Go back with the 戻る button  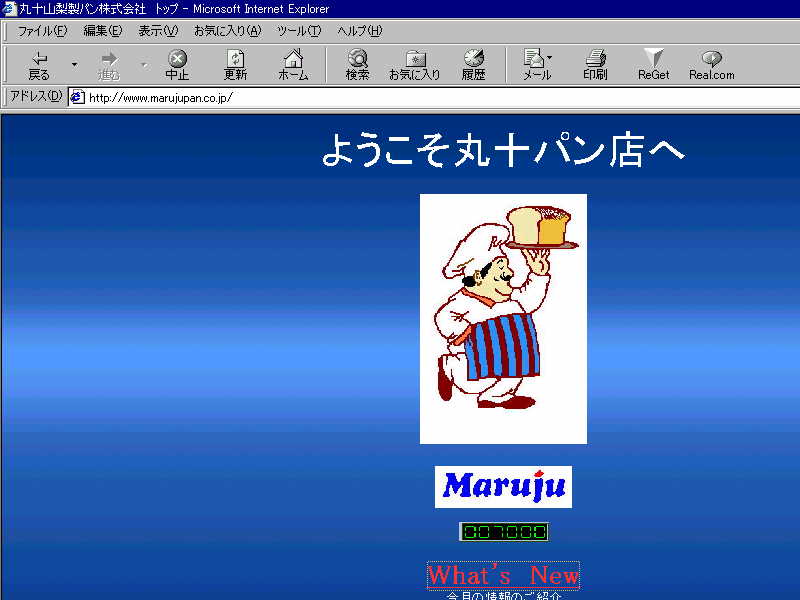[39, 65]
